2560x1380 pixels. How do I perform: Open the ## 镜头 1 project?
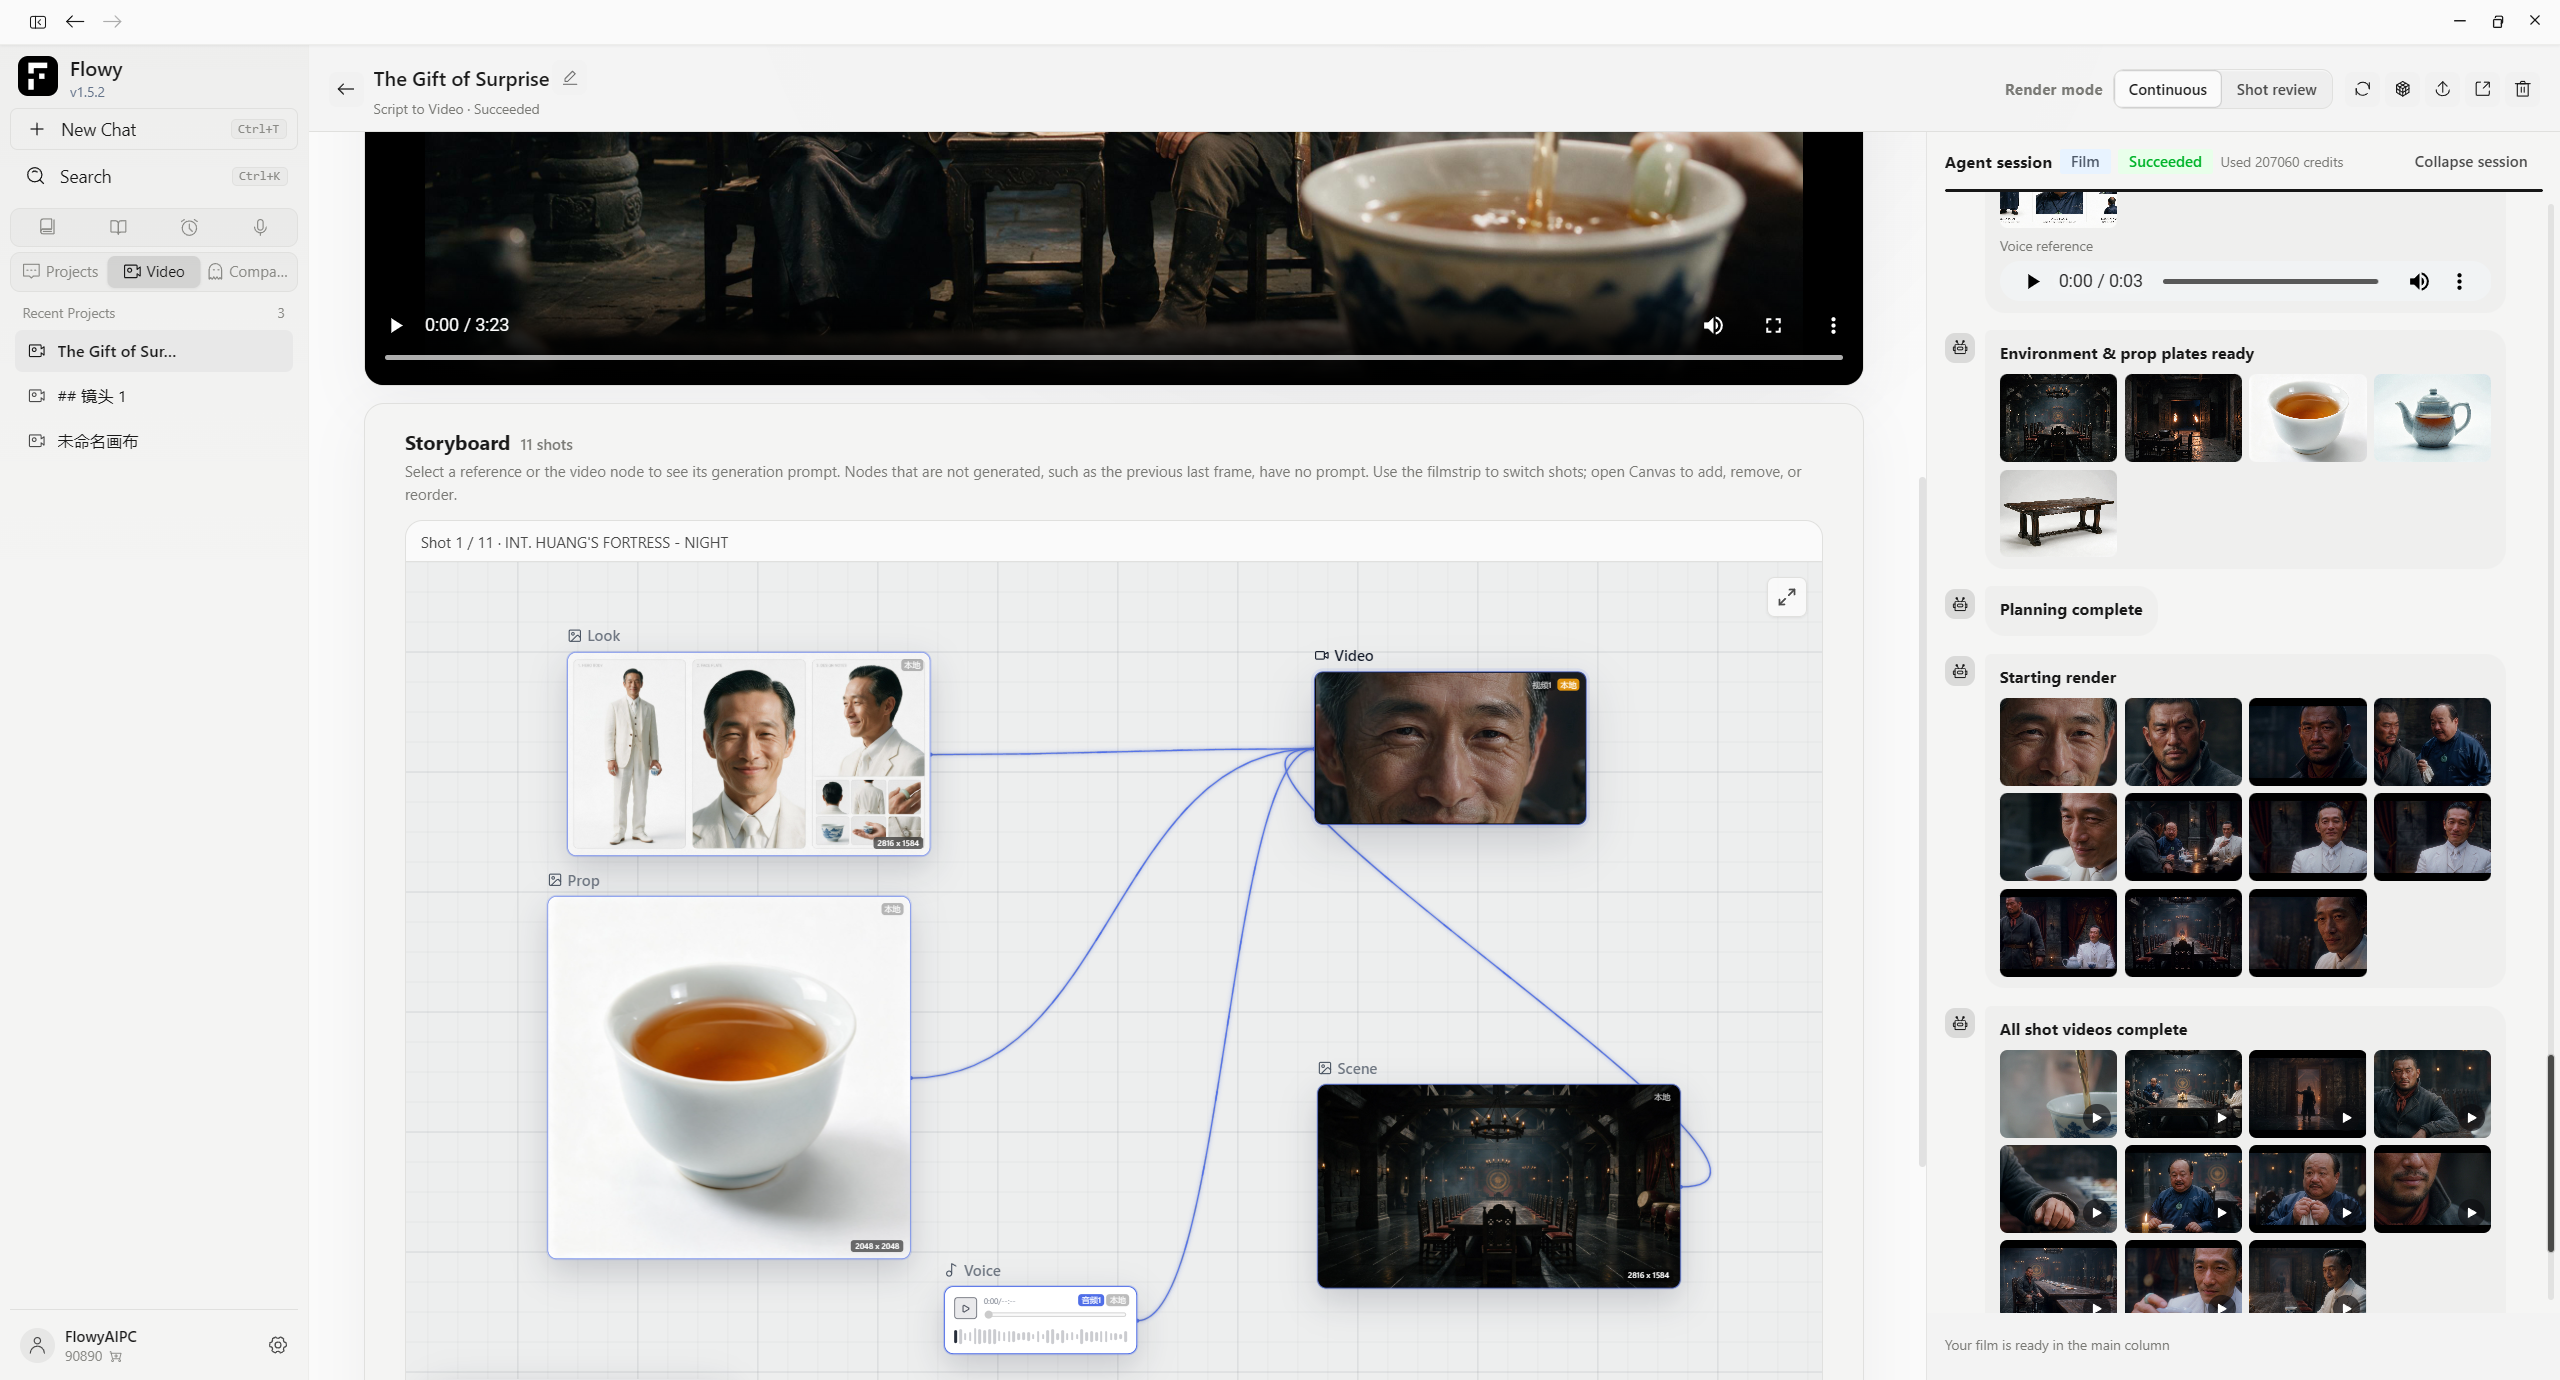click(154, 396)
